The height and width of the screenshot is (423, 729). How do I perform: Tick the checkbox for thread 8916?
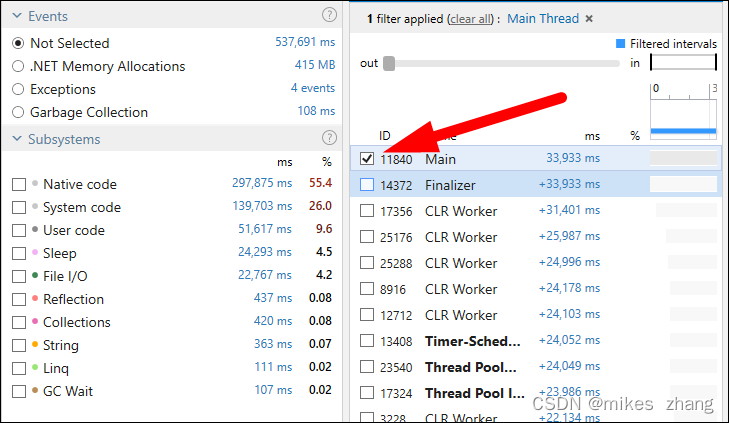click(x=367, y=289)
